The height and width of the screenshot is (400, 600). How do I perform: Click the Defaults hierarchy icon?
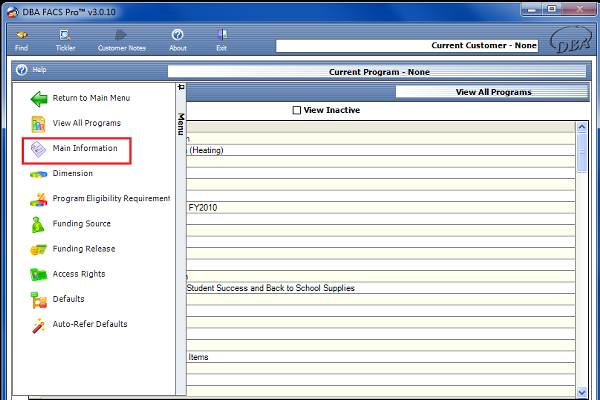pyautogui.click(x=38, y=300)
